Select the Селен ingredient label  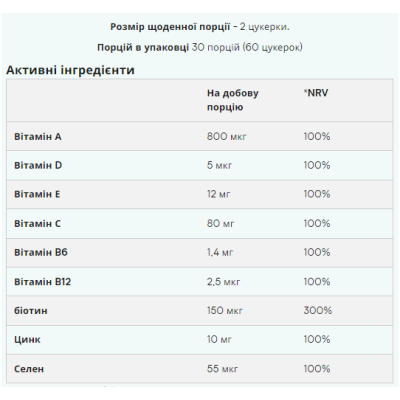coord(29,369)
